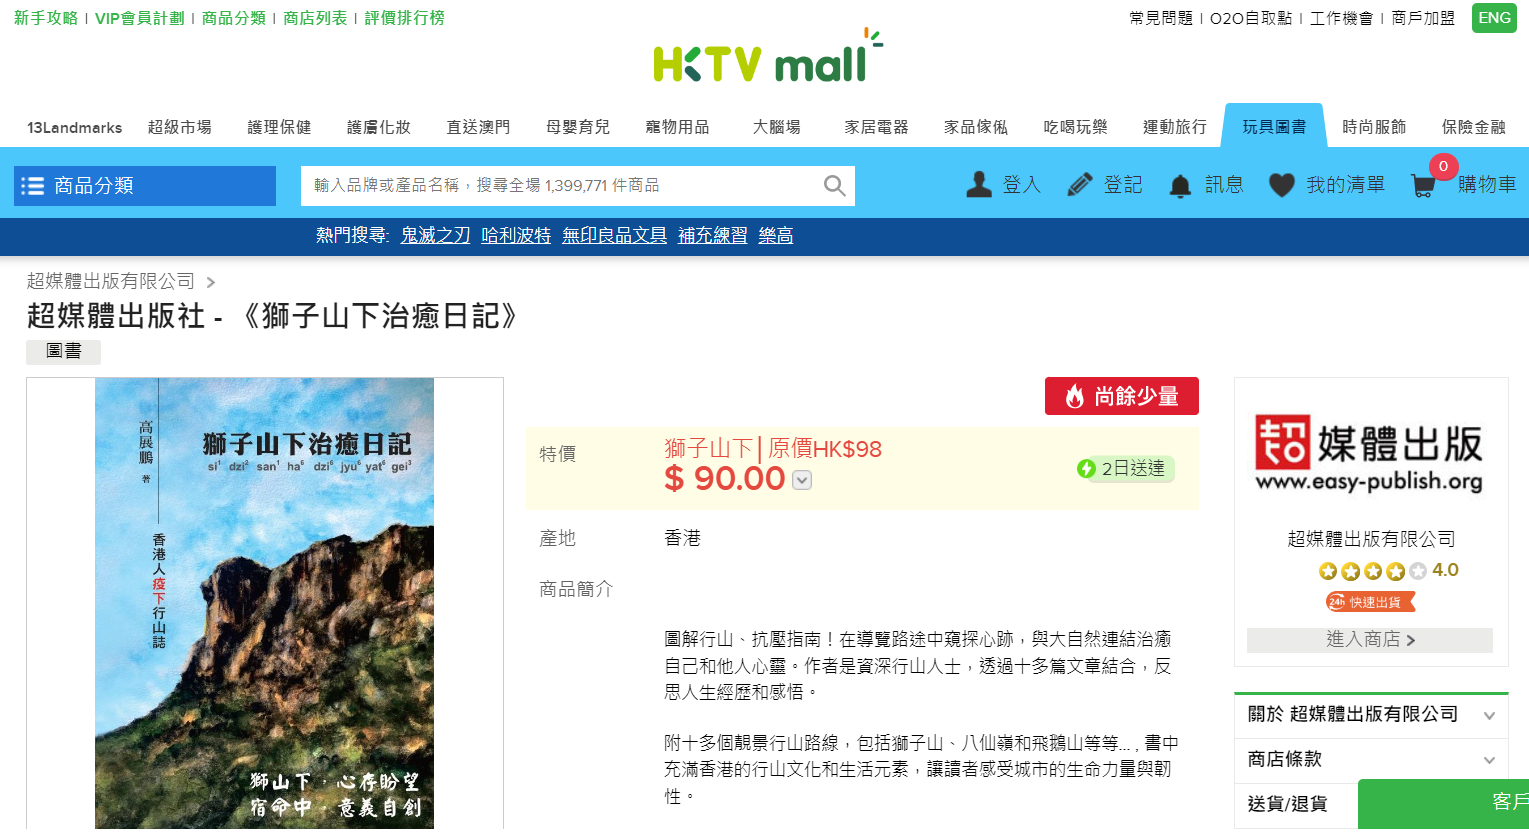Switch language with ENG button
The height and width of the screenshot is (833, 1529).
coord(1494,18)
